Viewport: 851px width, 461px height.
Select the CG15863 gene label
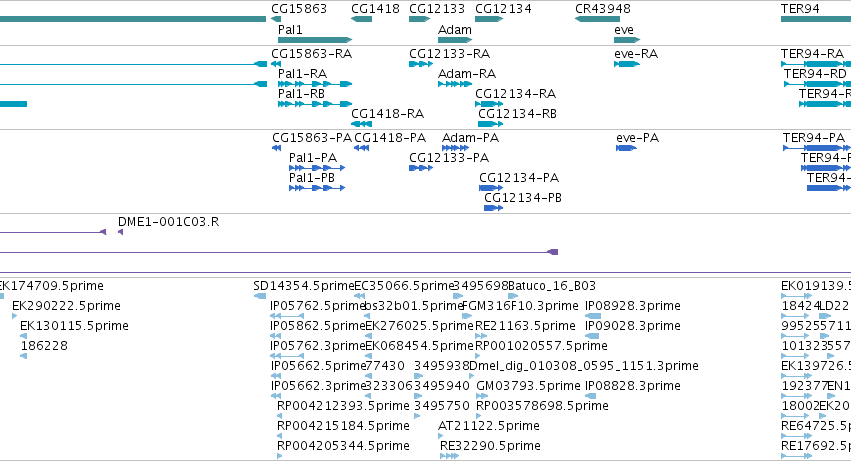tap(299, 9)
